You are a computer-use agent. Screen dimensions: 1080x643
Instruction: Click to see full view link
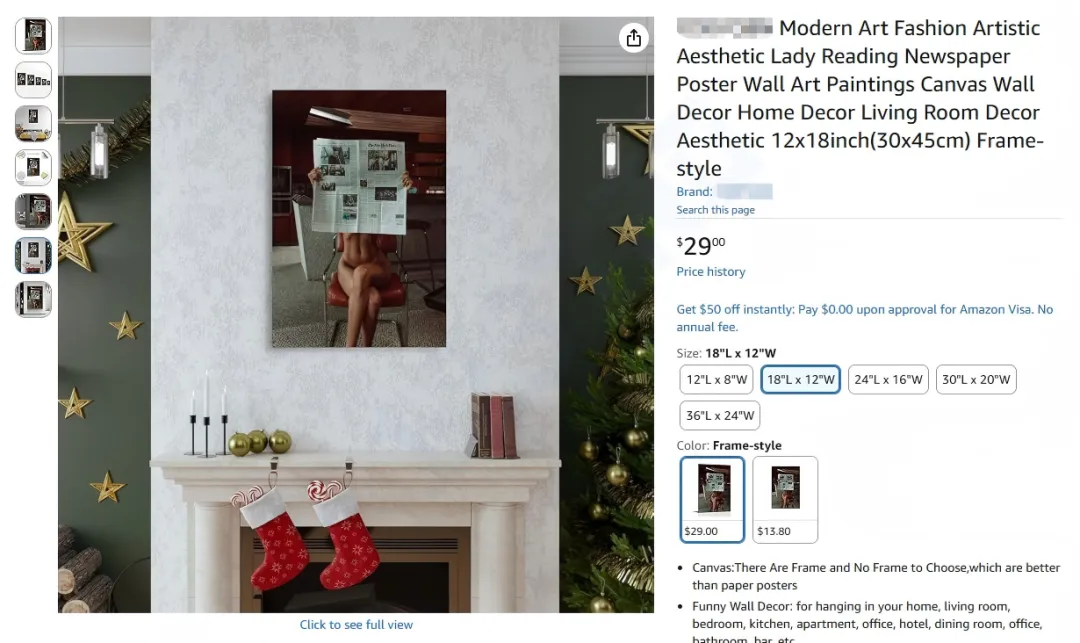click(356, 624)
